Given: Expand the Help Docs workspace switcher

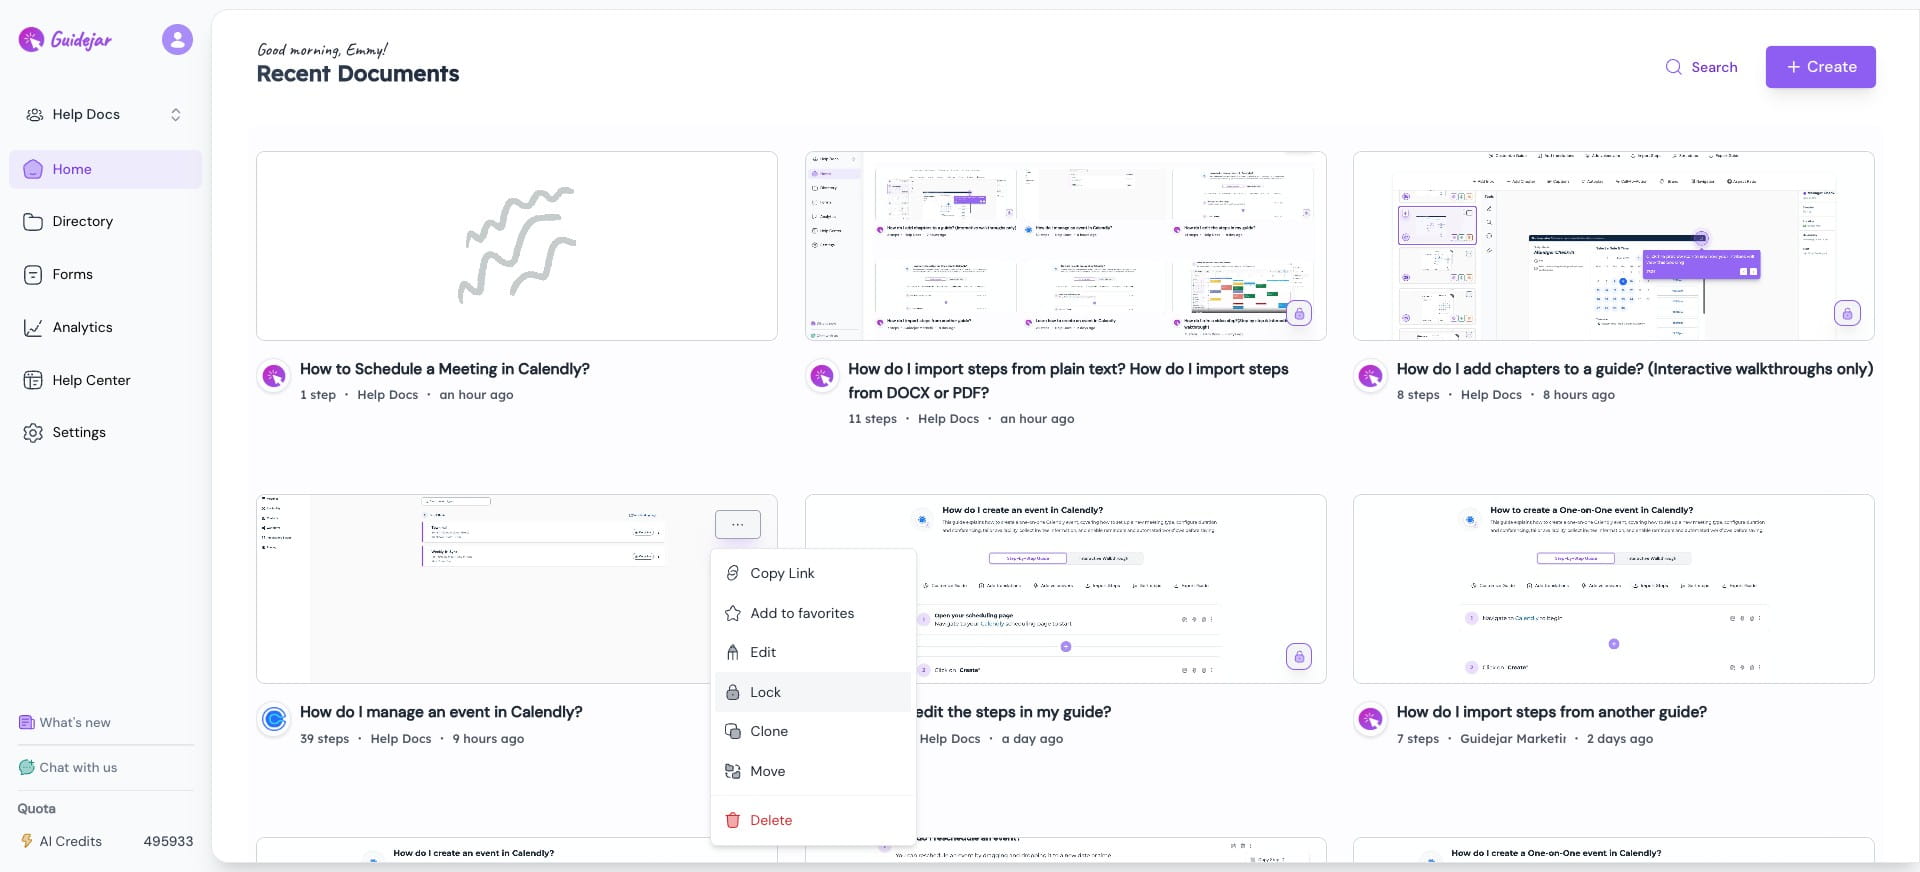Looking at the screenshot, I should click(x=105, y=115).
